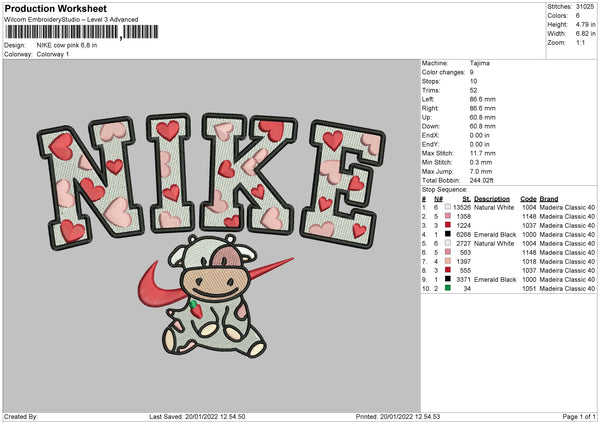Viewport: 600px width, 424px height.
Task: Select the 'Code' column header
Action: [x=528, y=199]
